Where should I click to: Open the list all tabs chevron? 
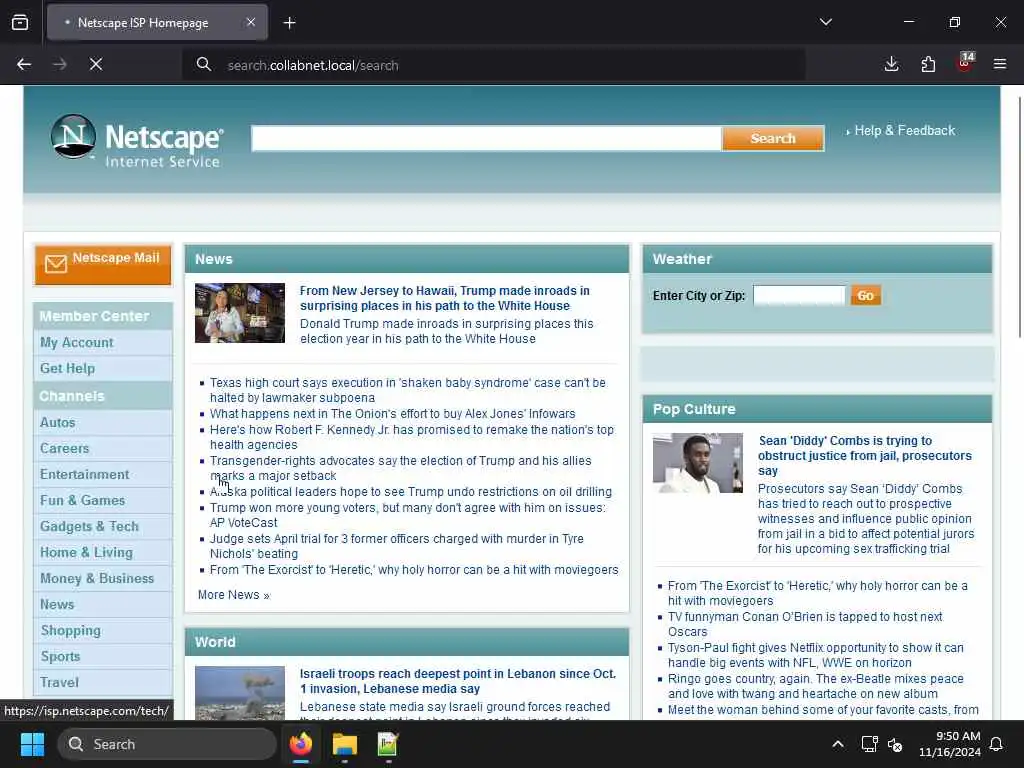826,22
